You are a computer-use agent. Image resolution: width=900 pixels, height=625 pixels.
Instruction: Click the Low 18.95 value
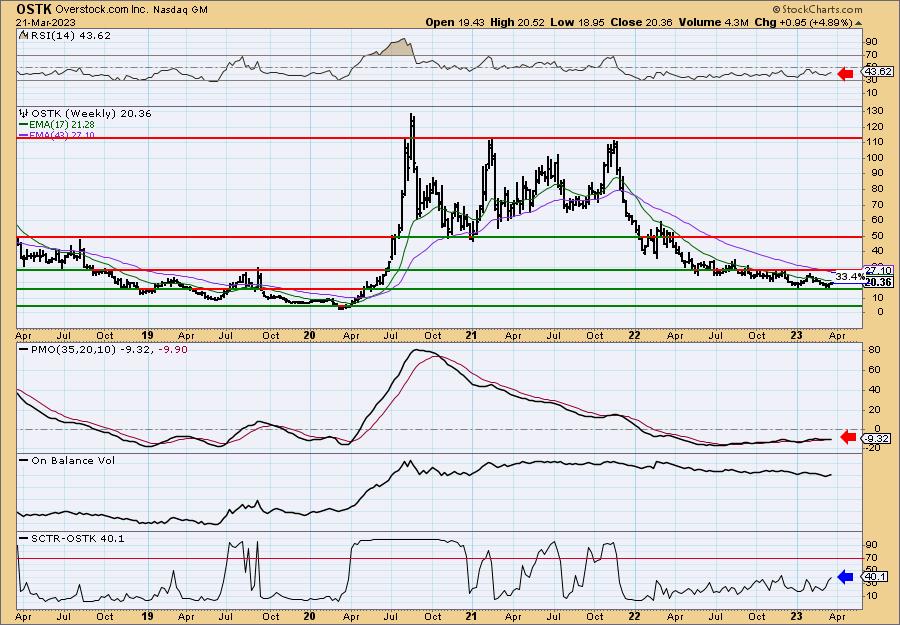(x=577, y=22)
